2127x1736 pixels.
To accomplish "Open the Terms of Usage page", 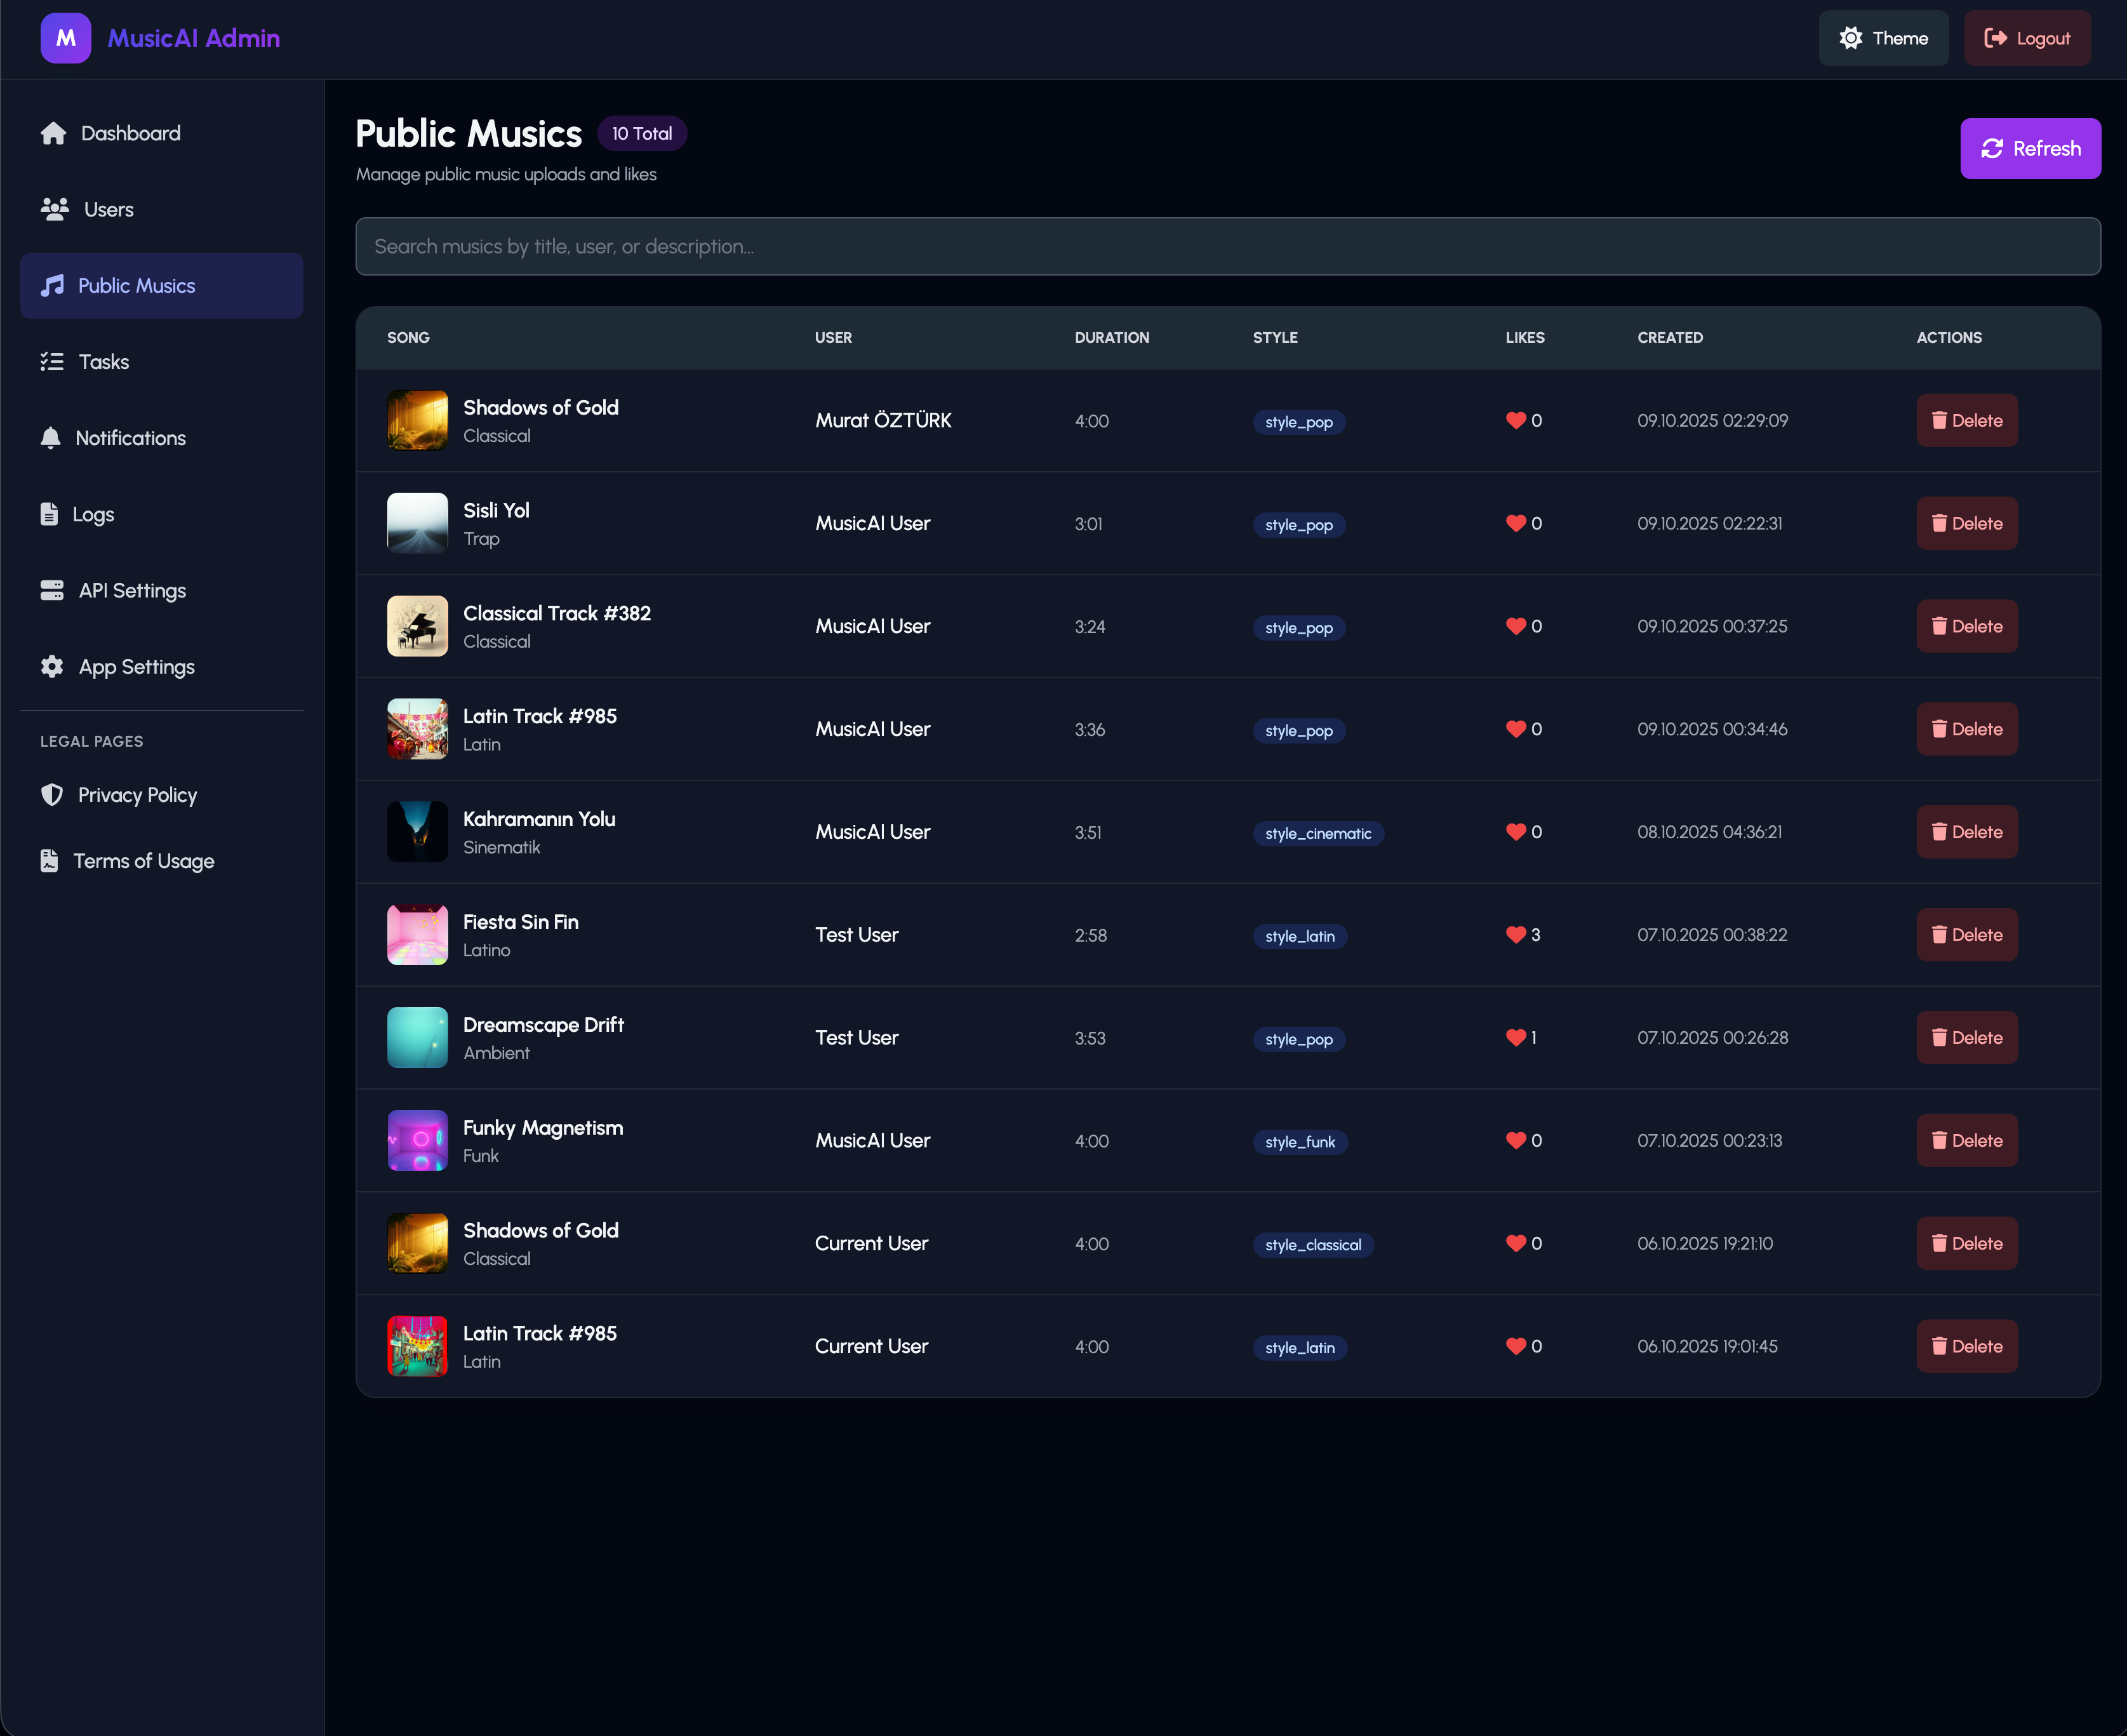I will click(162, 861).
